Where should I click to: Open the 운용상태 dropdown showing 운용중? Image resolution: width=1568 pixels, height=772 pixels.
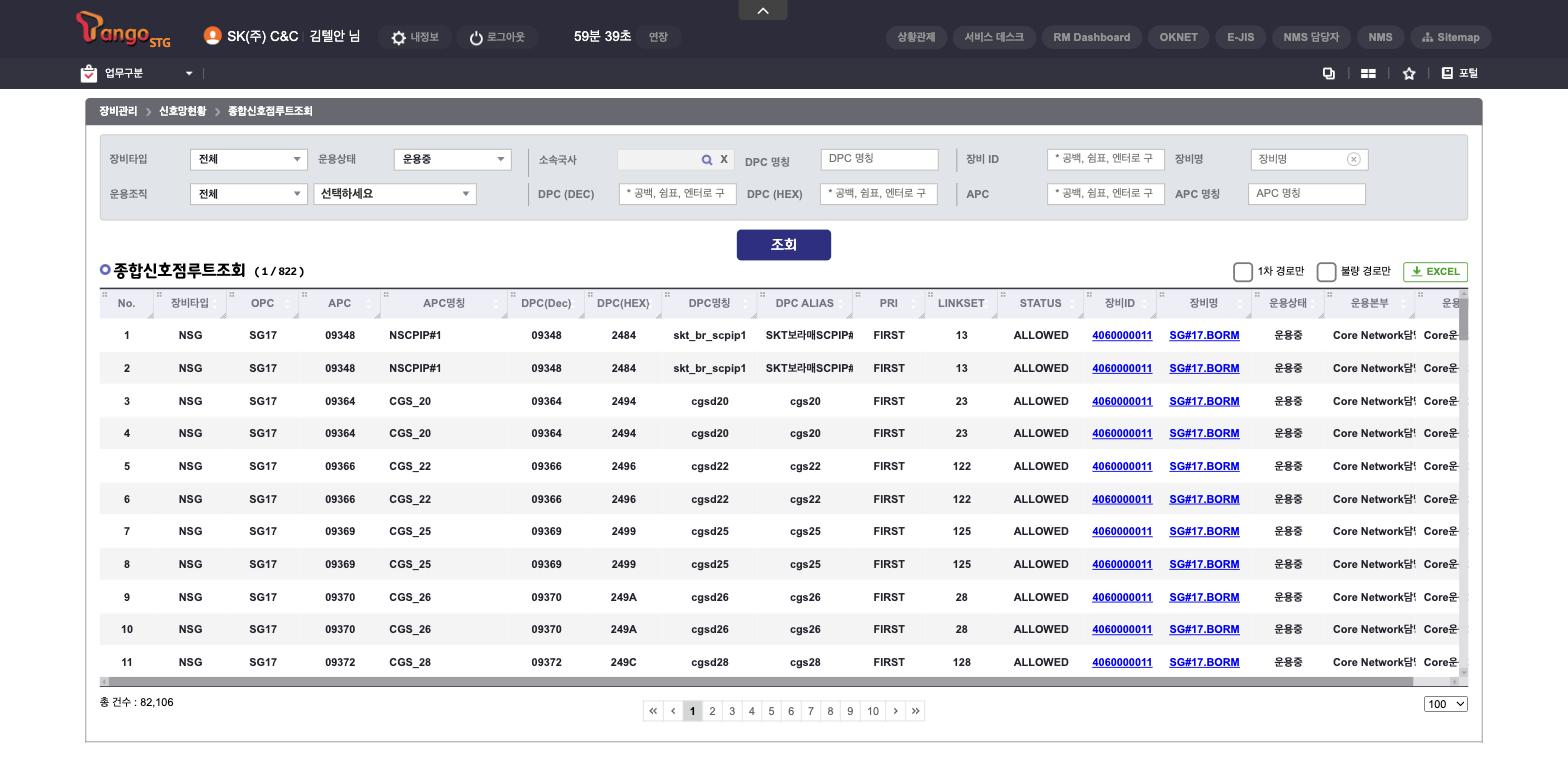452,159
